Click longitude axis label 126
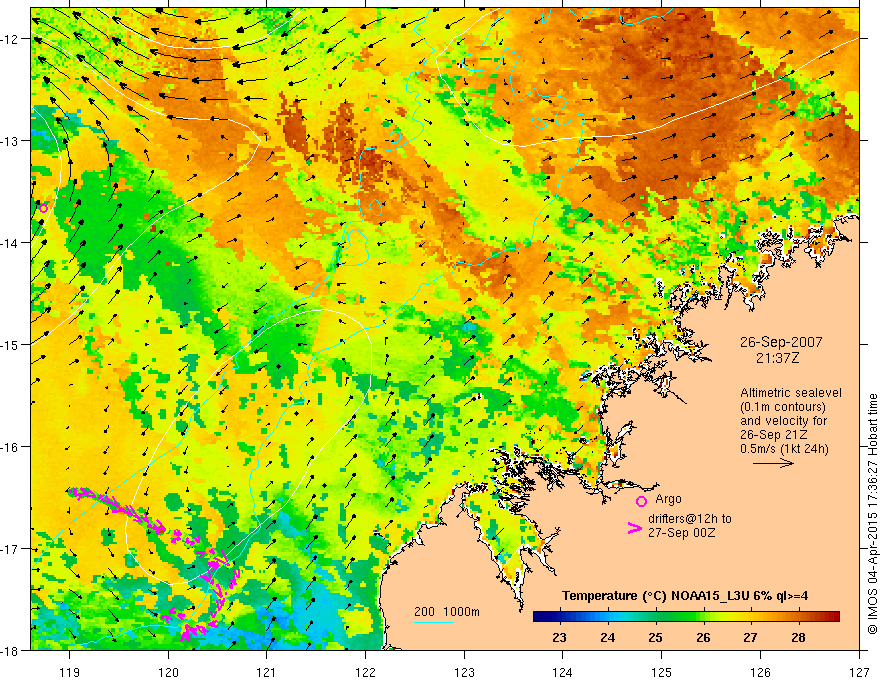Viewport: 880px width, 680px height. point(760,672)
